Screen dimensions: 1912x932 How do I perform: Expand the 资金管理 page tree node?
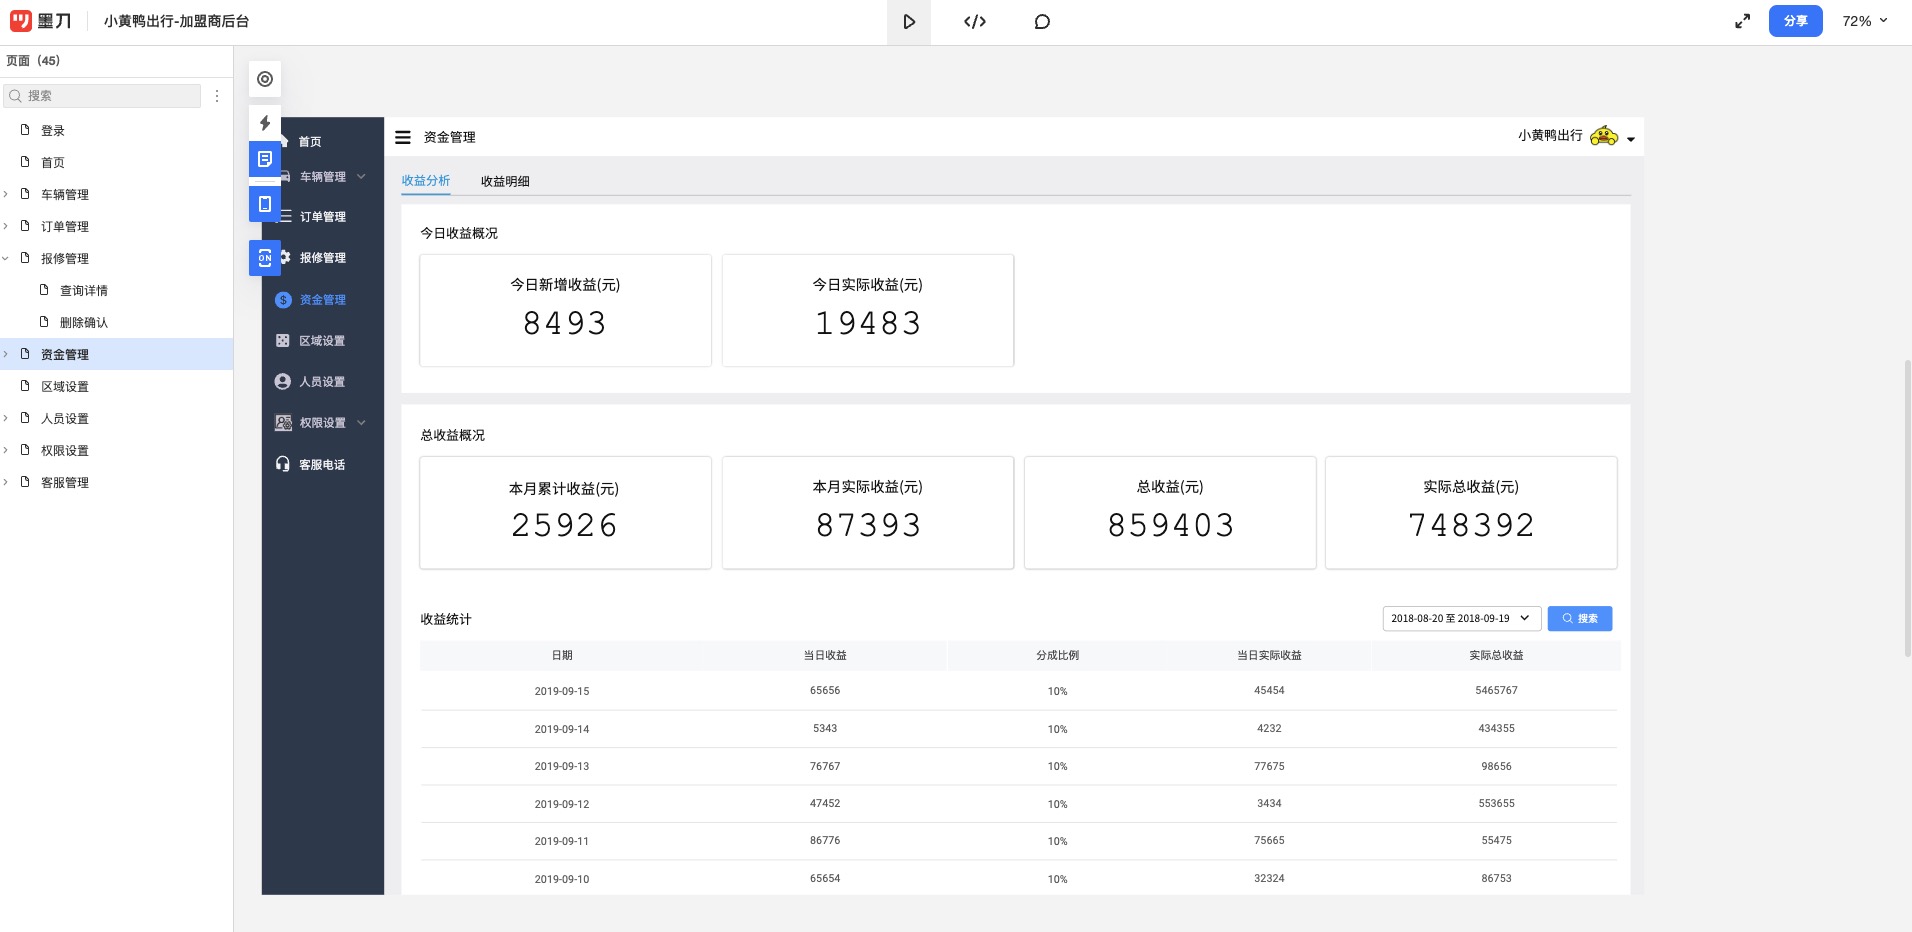point(6,354)
